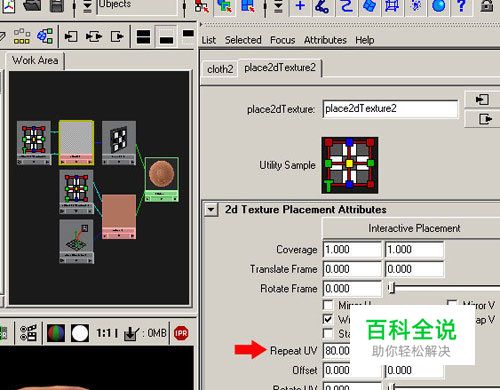Collapse 2d Texture Placement Attributes section
This screenshot has width=500, height=390.
[211, 210]
